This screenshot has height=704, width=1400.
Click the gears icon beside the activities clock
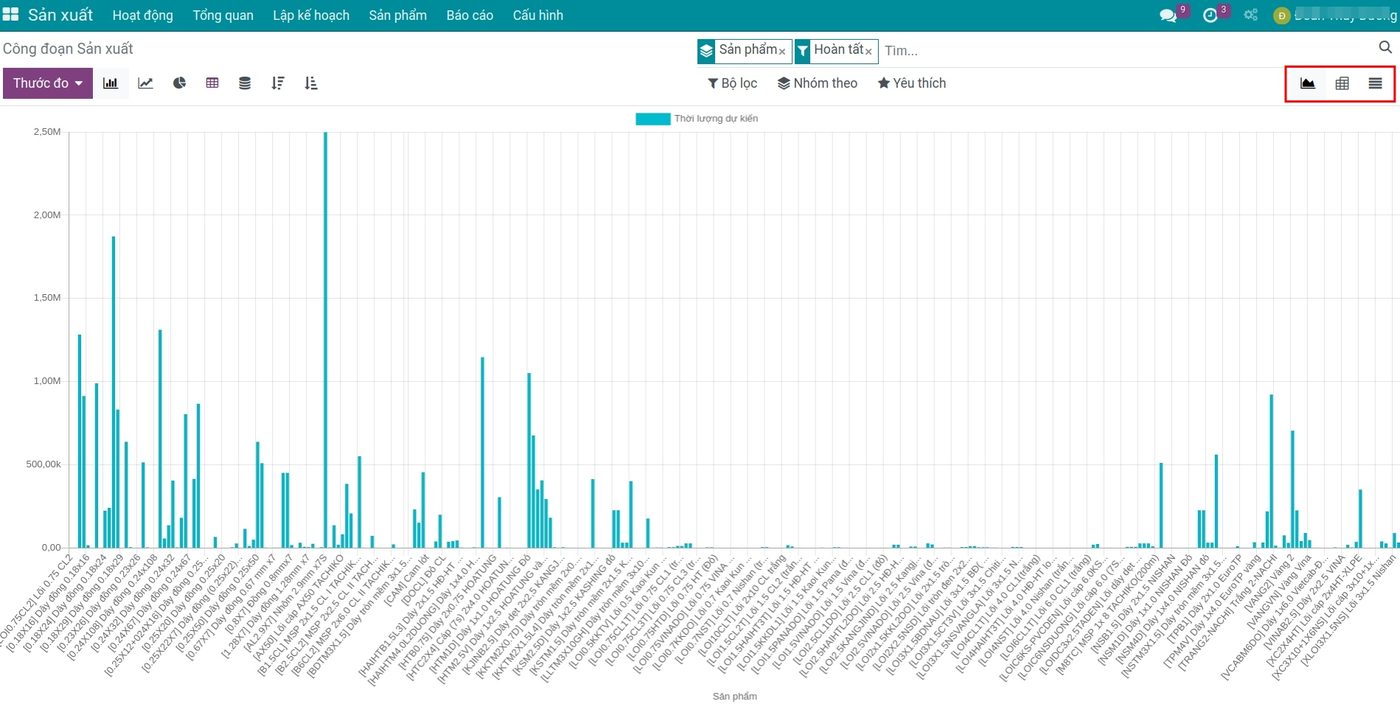(1250, 16)
